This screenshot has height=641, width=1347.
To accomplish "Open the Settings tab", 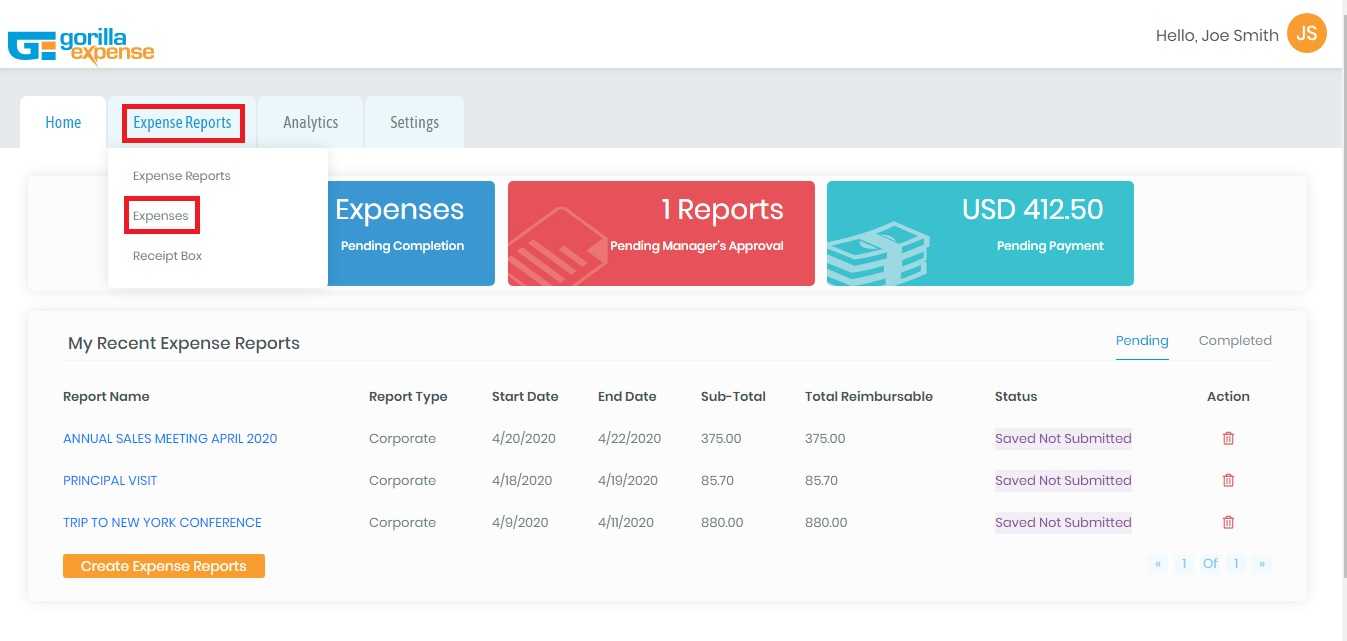I will pyautogui.click(x=414, y=122).
